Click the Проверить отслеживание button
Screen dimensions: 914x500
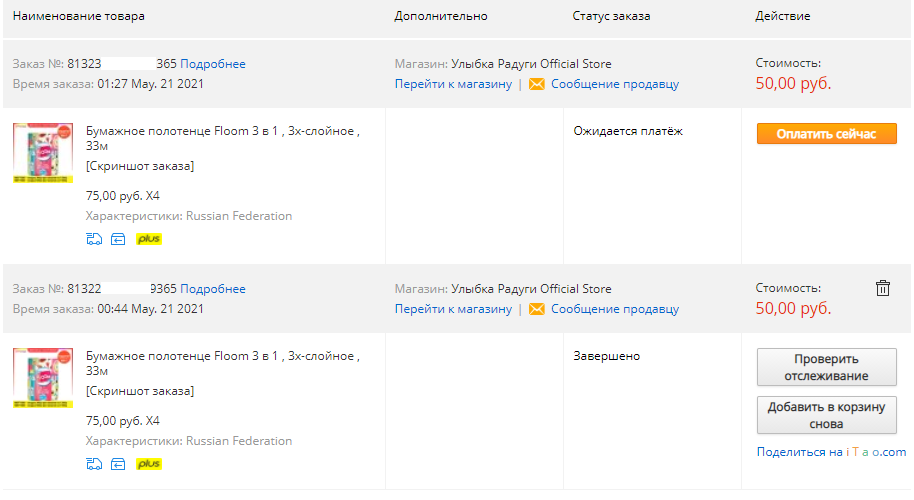click(827, 367)
